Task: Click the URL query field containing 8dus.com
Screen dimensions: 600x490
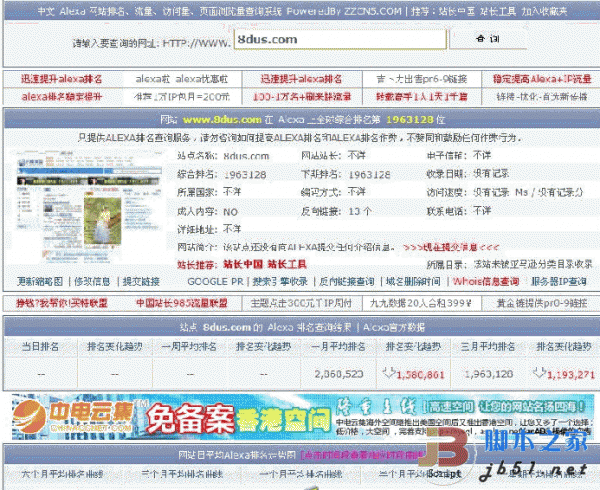Action: click(x=340, y=39)
